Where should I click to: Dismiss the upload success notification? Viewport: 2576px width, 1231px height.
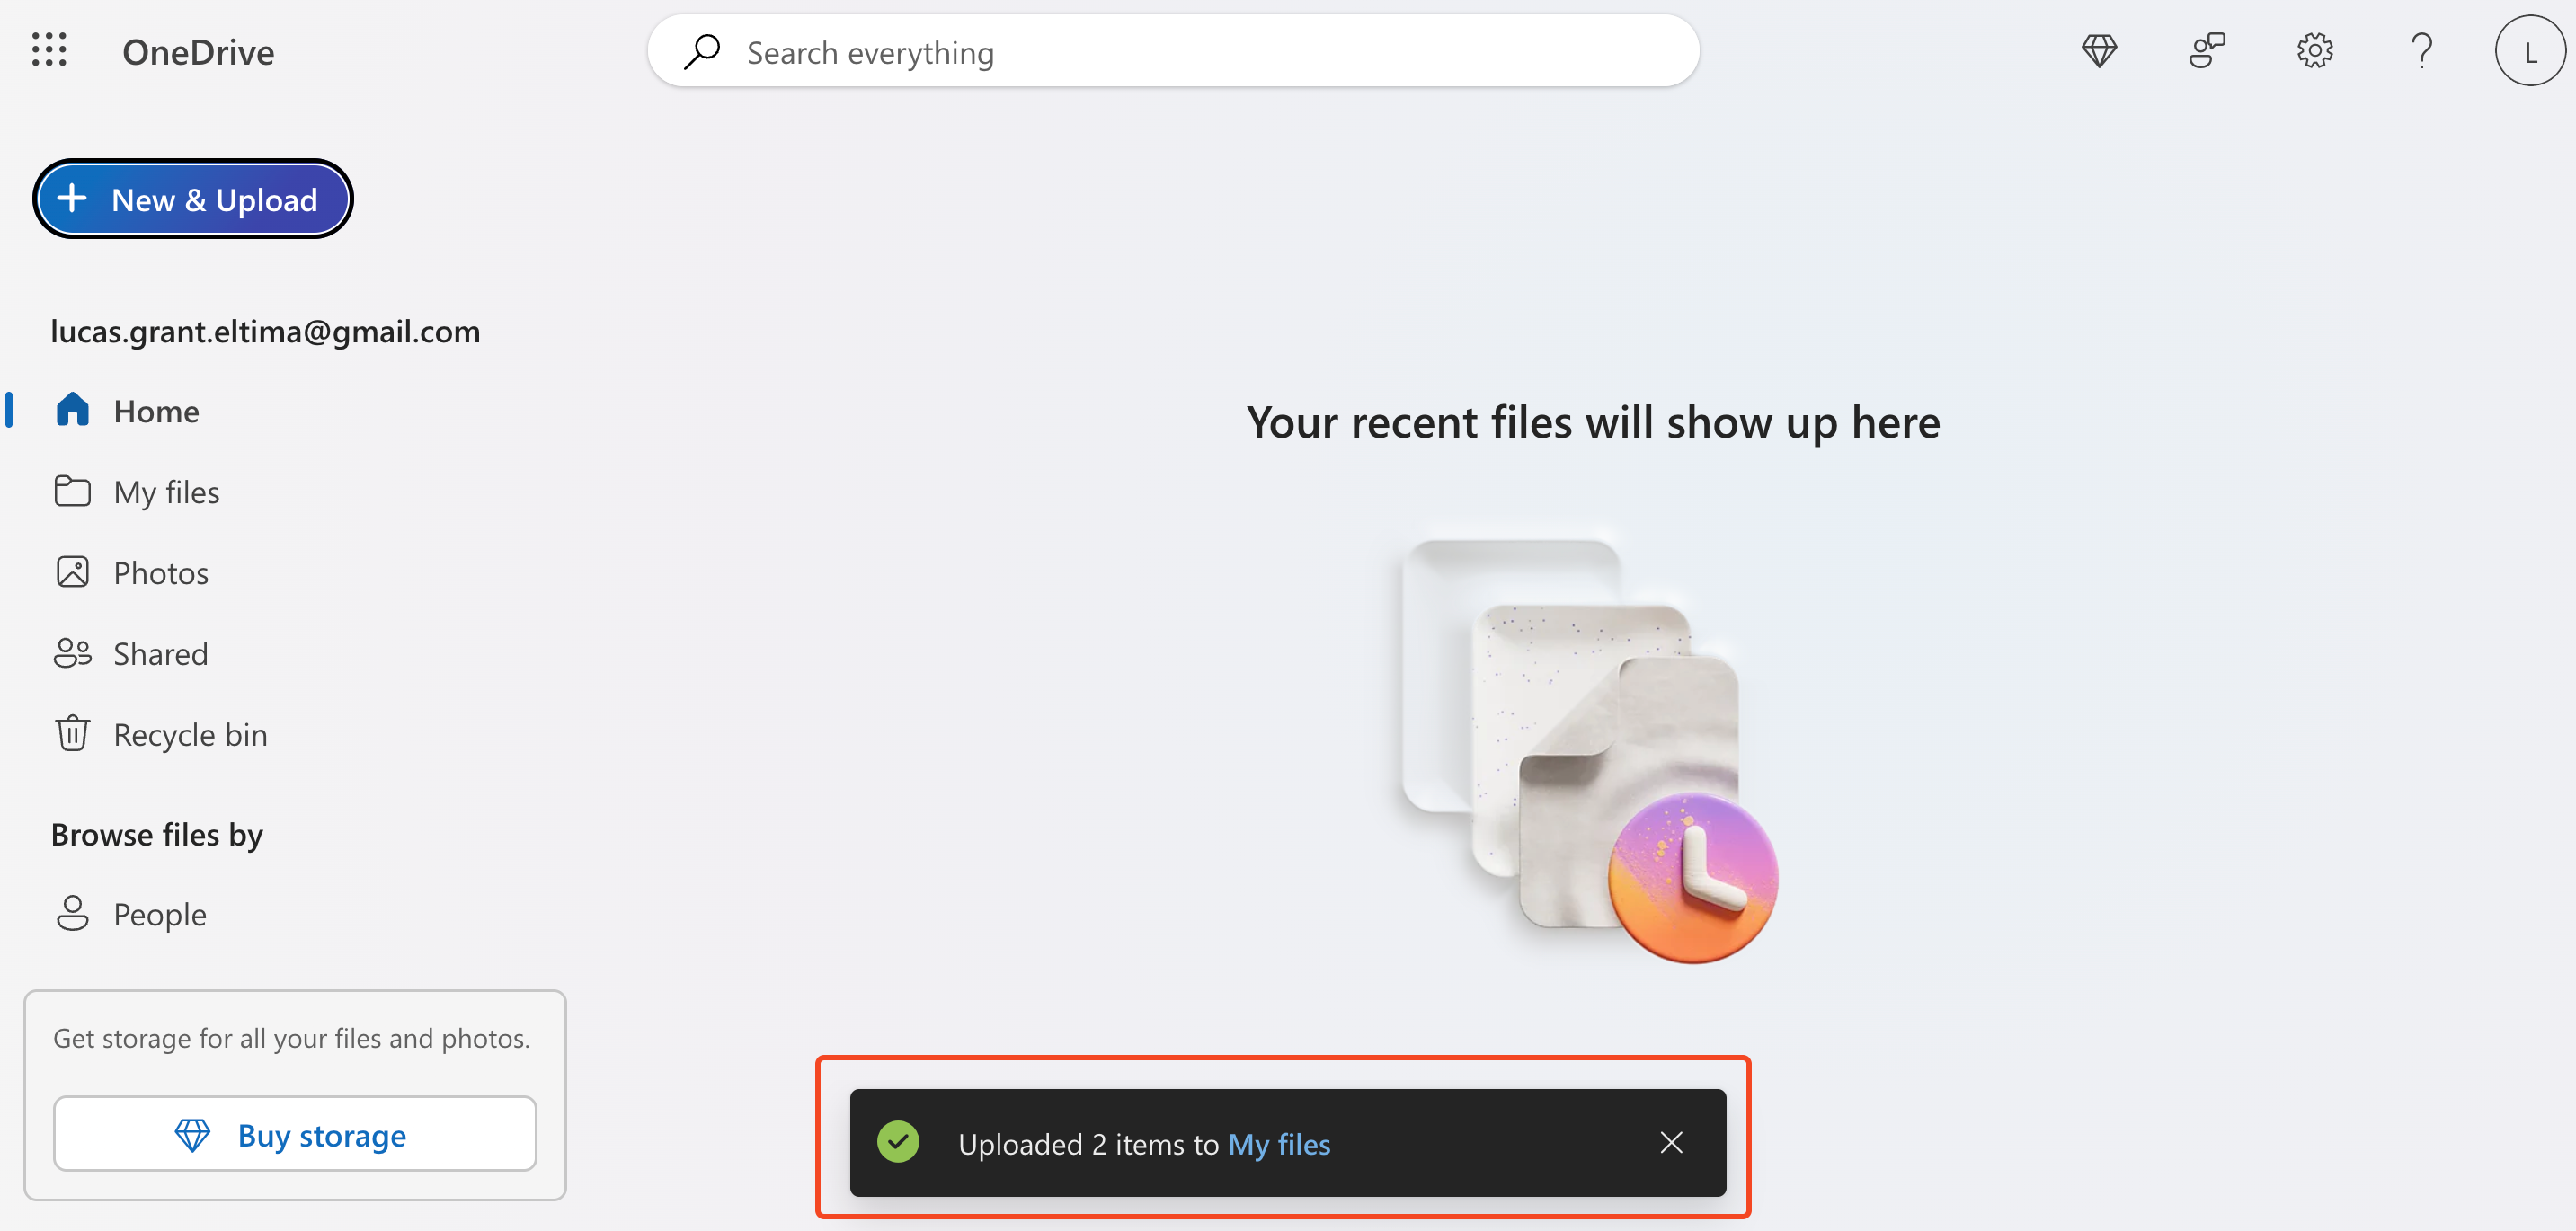[x=1673, y=1141]
